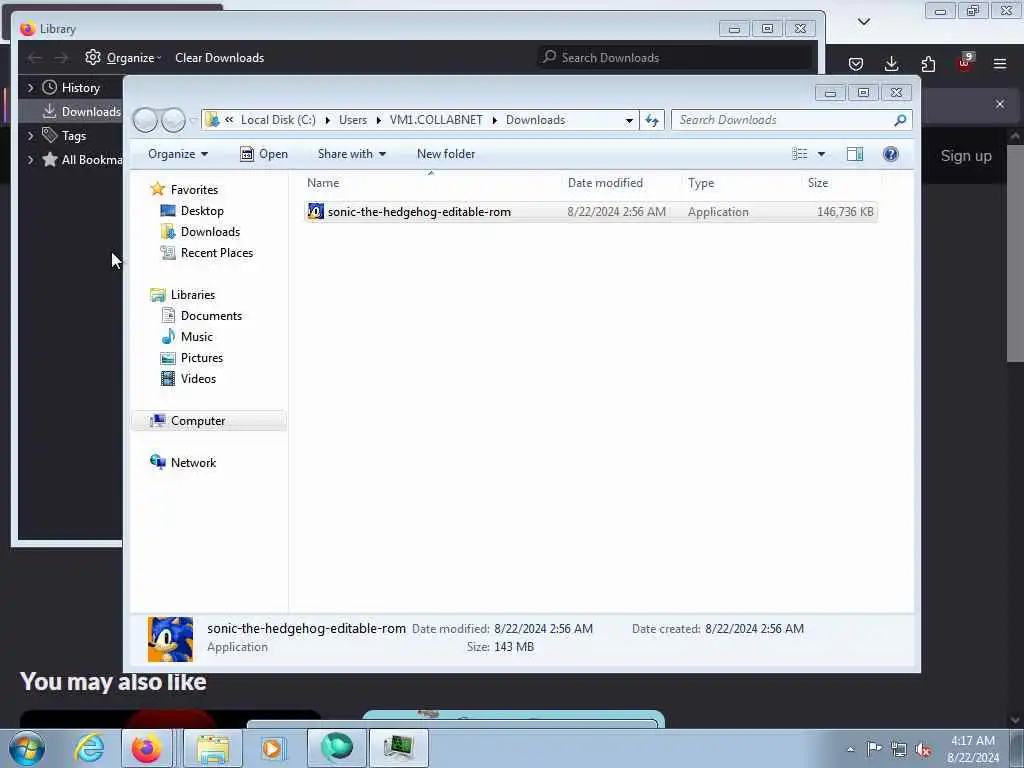
Task: Click the Explorer forward navigation button
Action: coord(173,120)
